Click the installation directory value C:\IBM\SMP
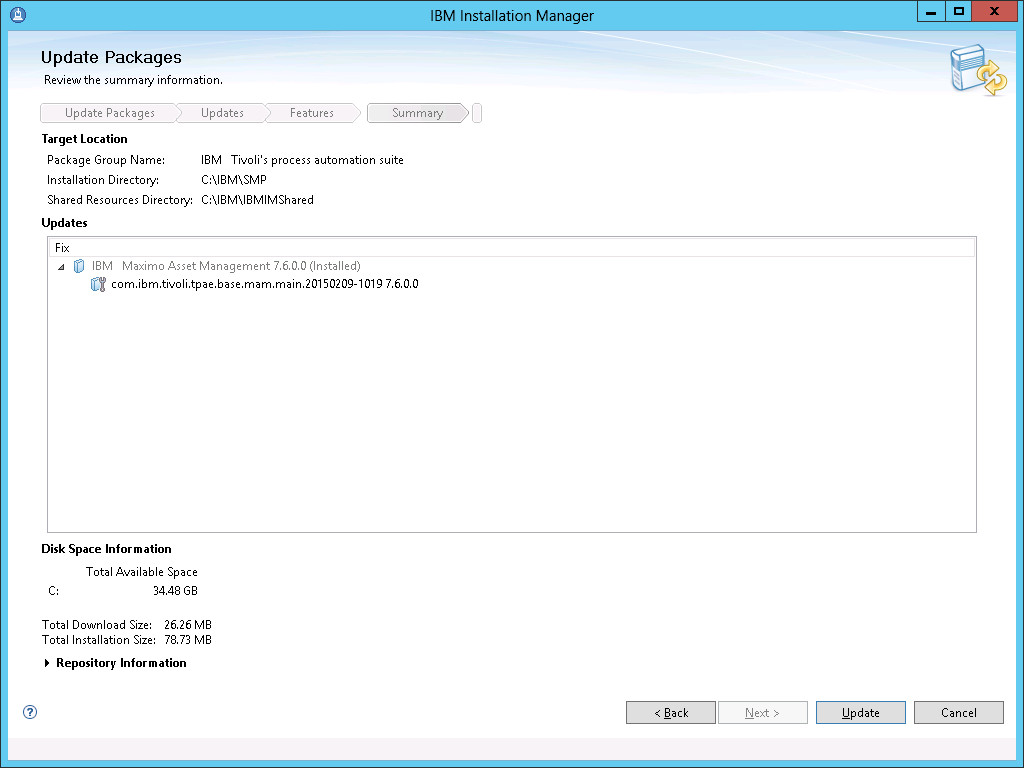 (x=234, y=180)
